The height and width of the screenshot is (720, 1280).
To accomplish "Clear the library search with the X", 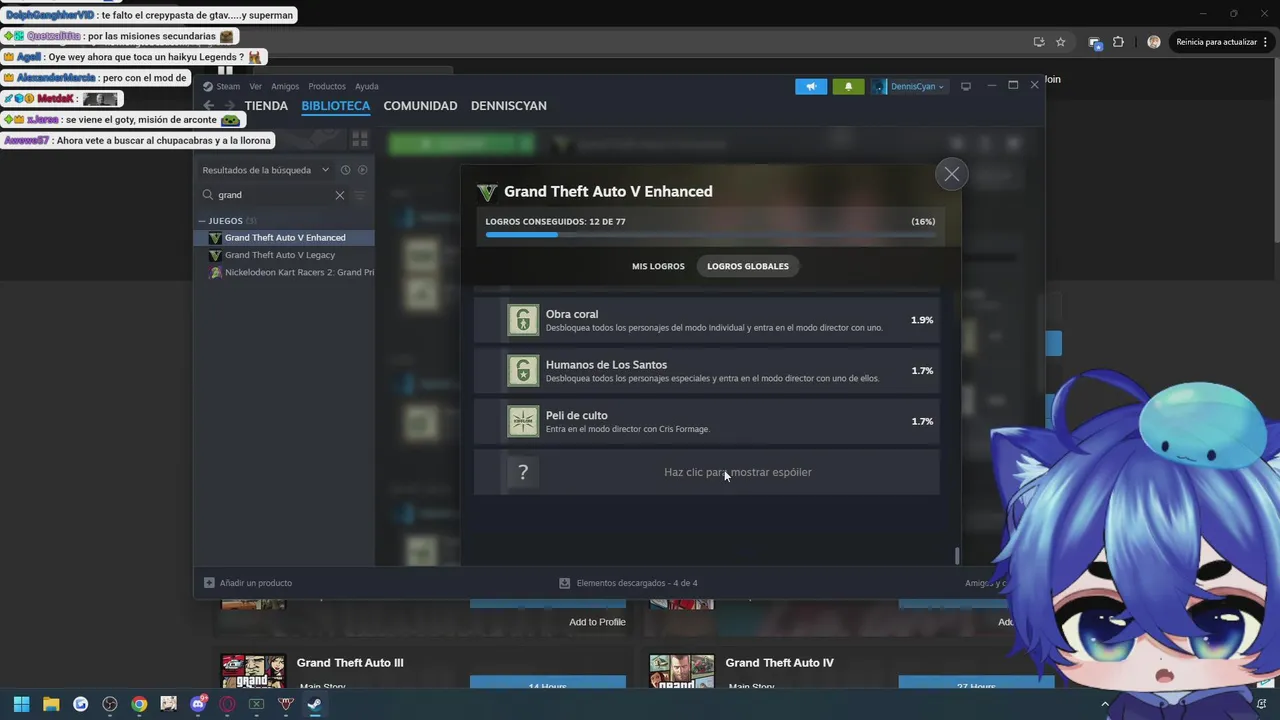I will click(x=340, y=195).
